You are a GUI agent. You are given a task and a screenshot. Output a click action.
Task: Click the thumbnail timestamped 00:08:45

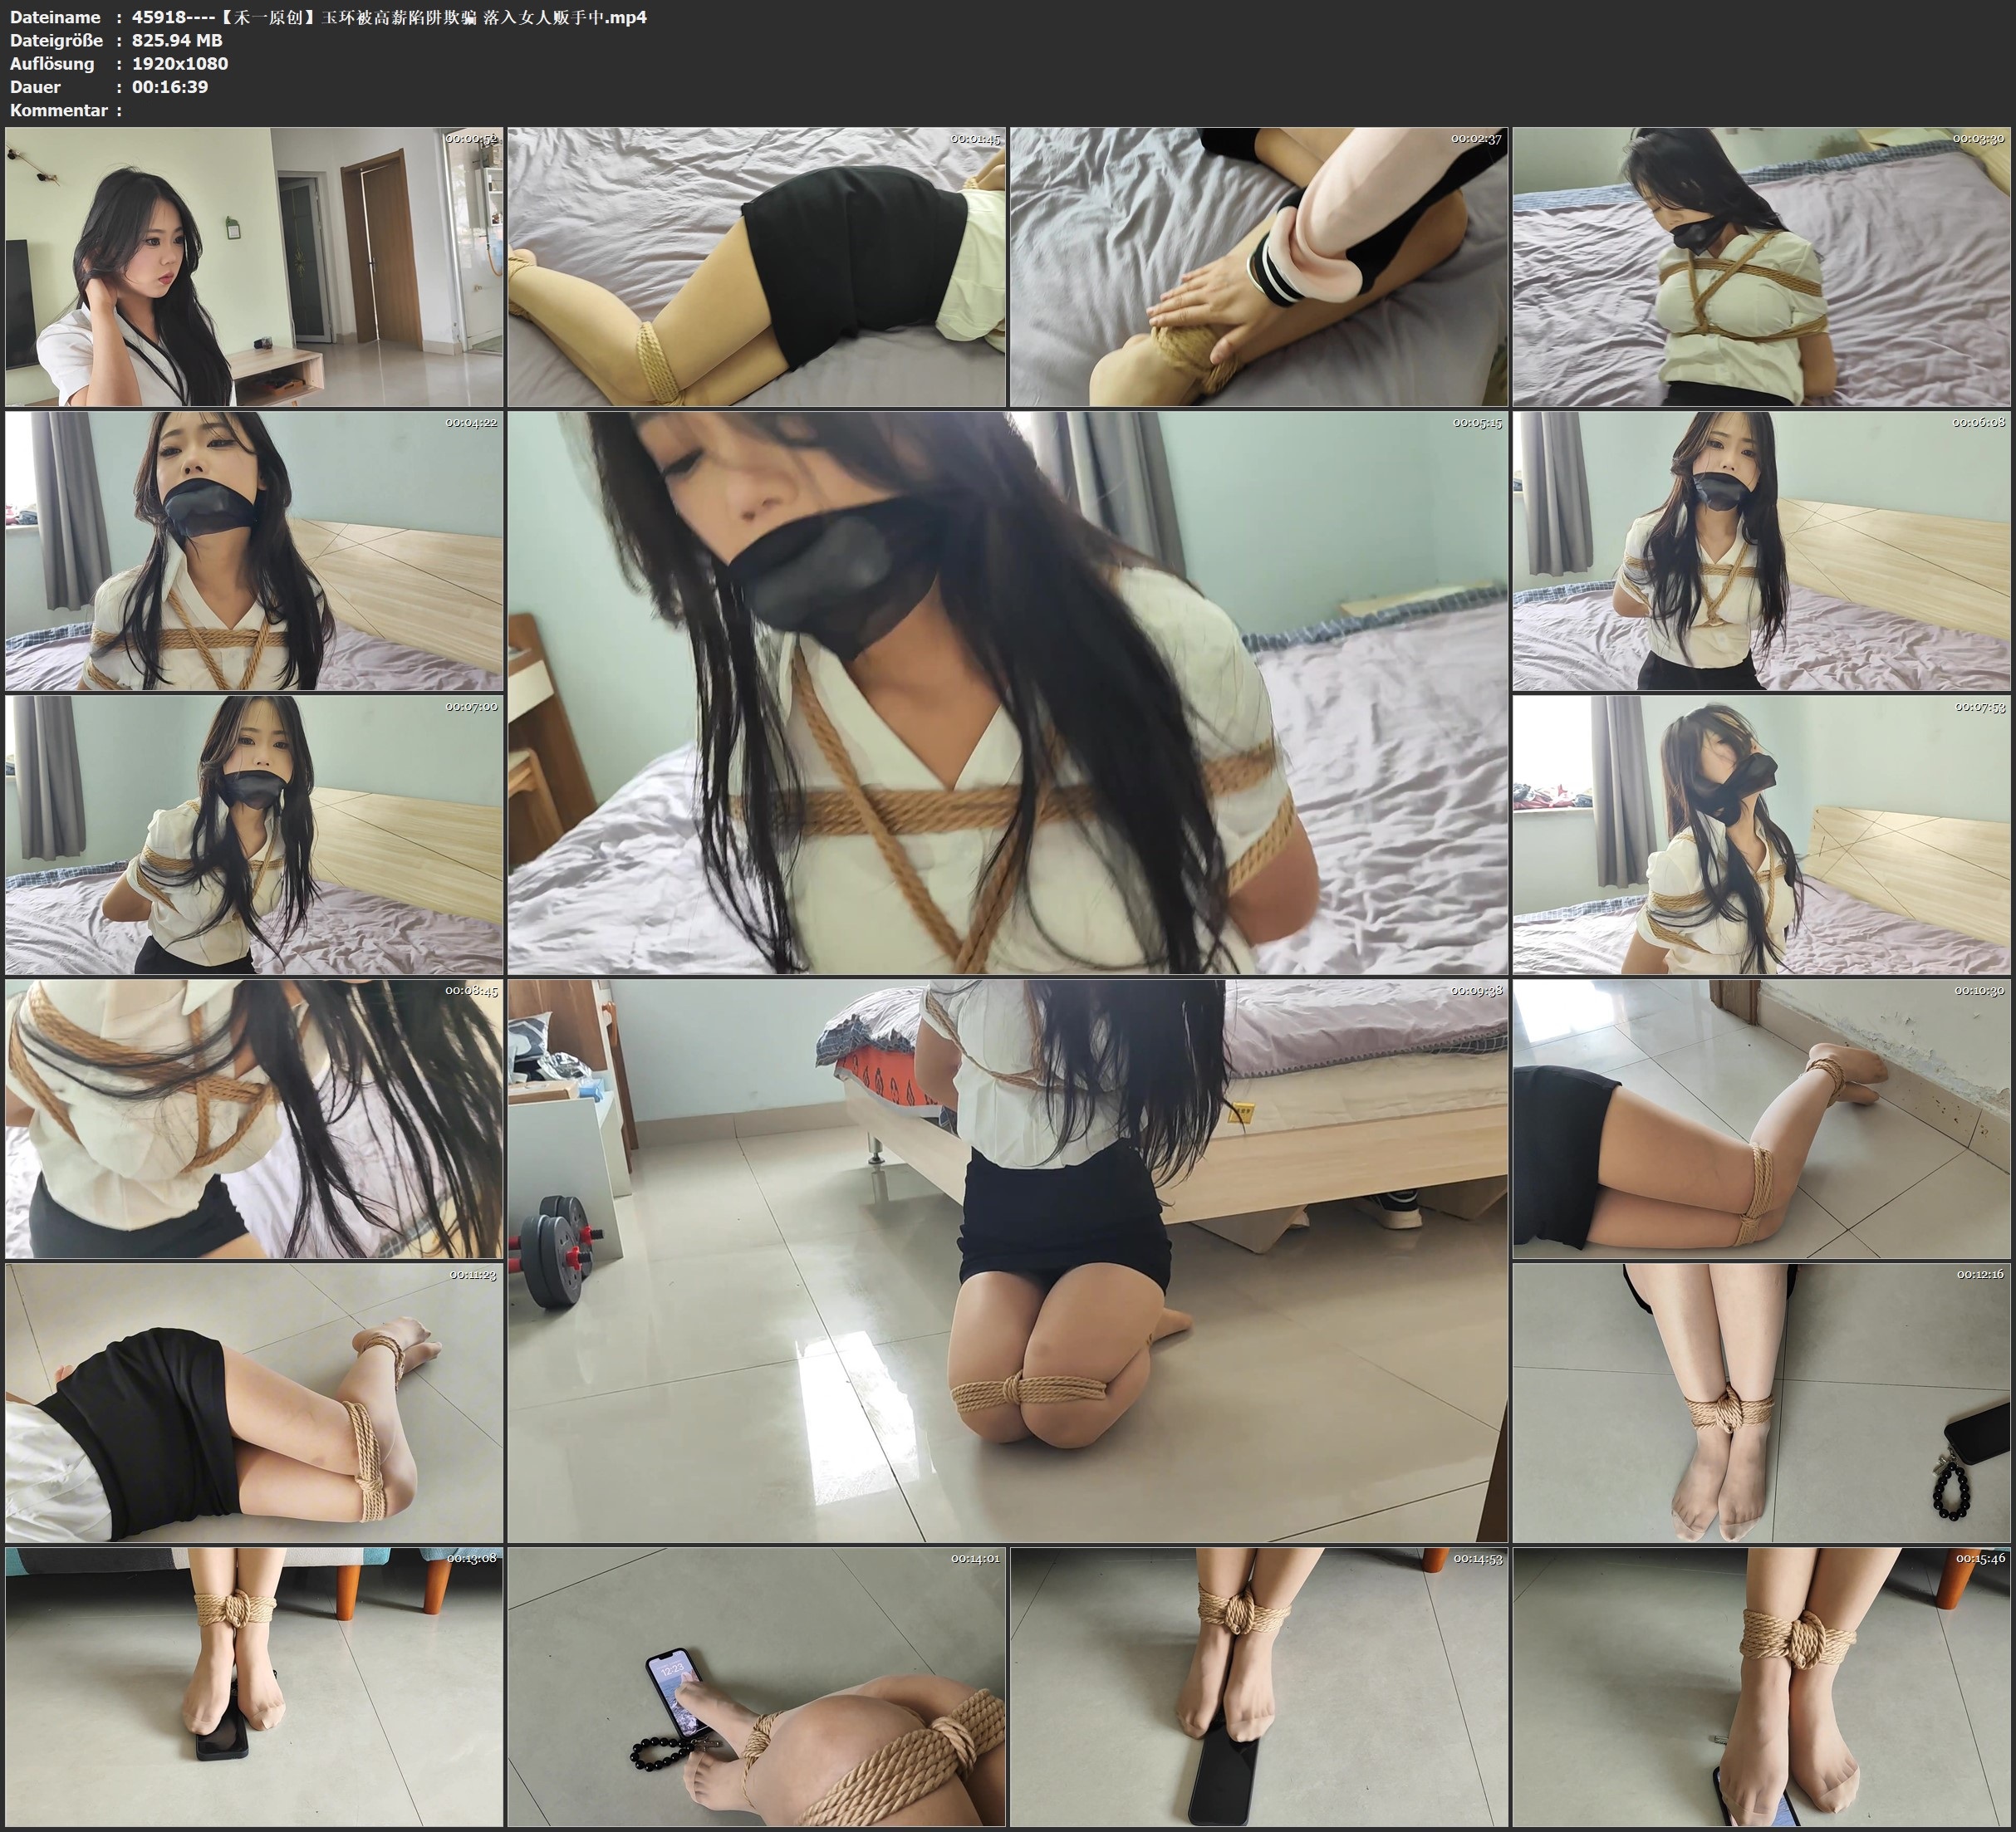click(254, 1119)
